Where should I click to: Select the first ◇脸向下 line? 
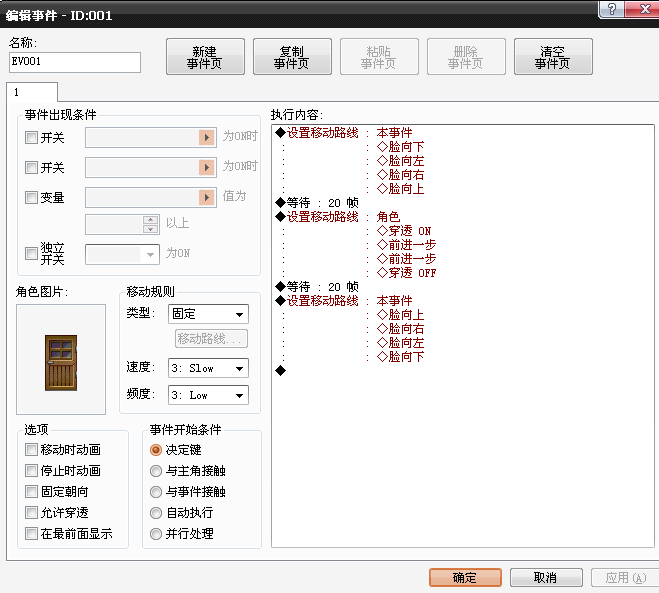pyautogui.click(x=400, y=147)
